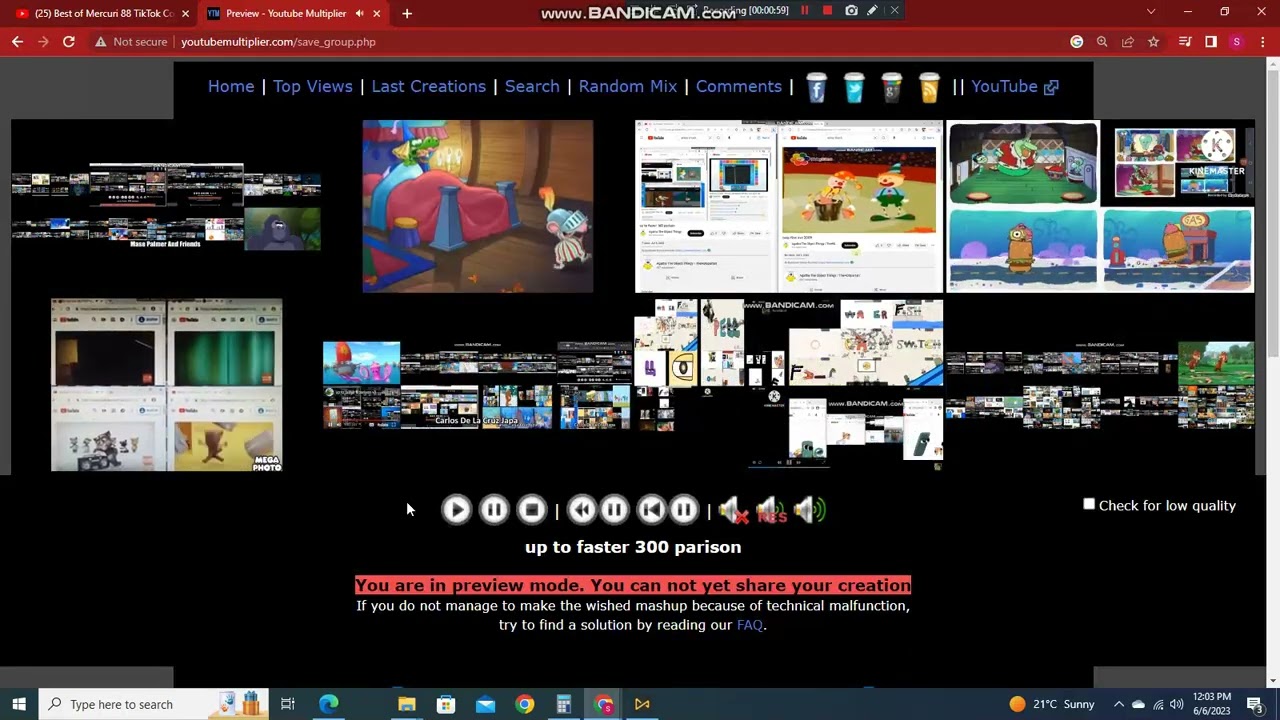Click the Masa Palmer And Friends thumbnail
This screenshot has height=720, width=1280.
pyautogui.click(x=166, y=206)
